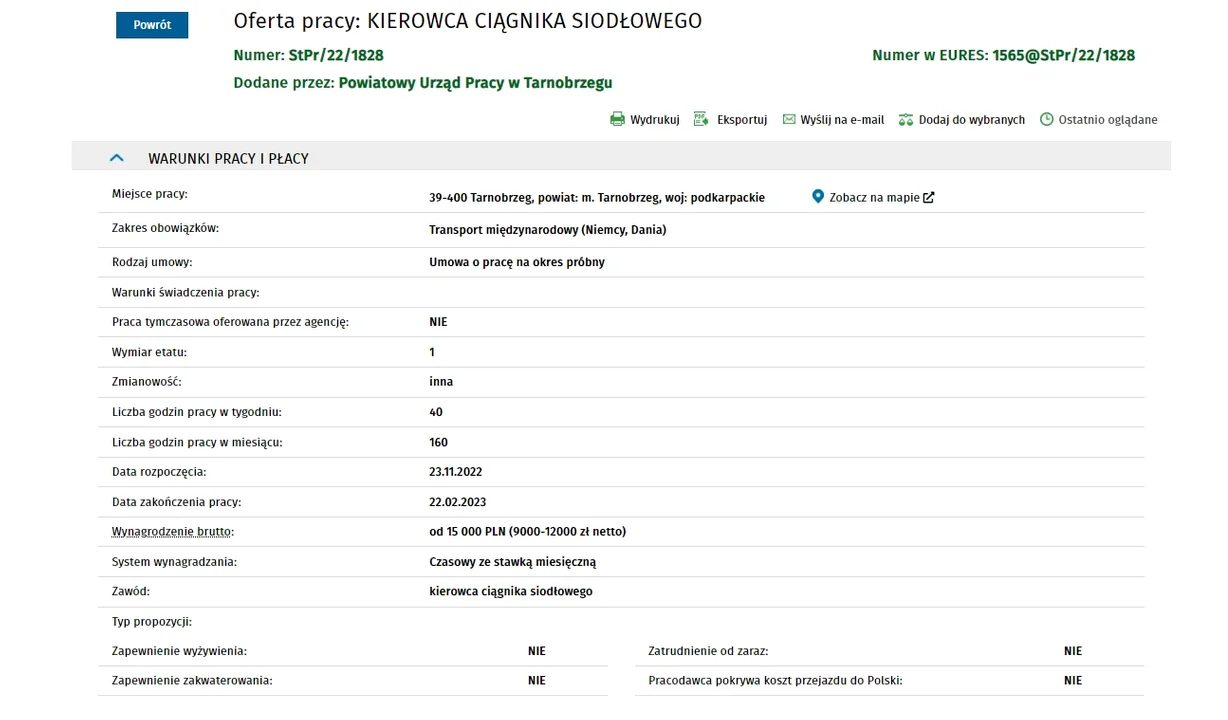
Task: Click the Rodzaj umowy label
Action: 152,262
